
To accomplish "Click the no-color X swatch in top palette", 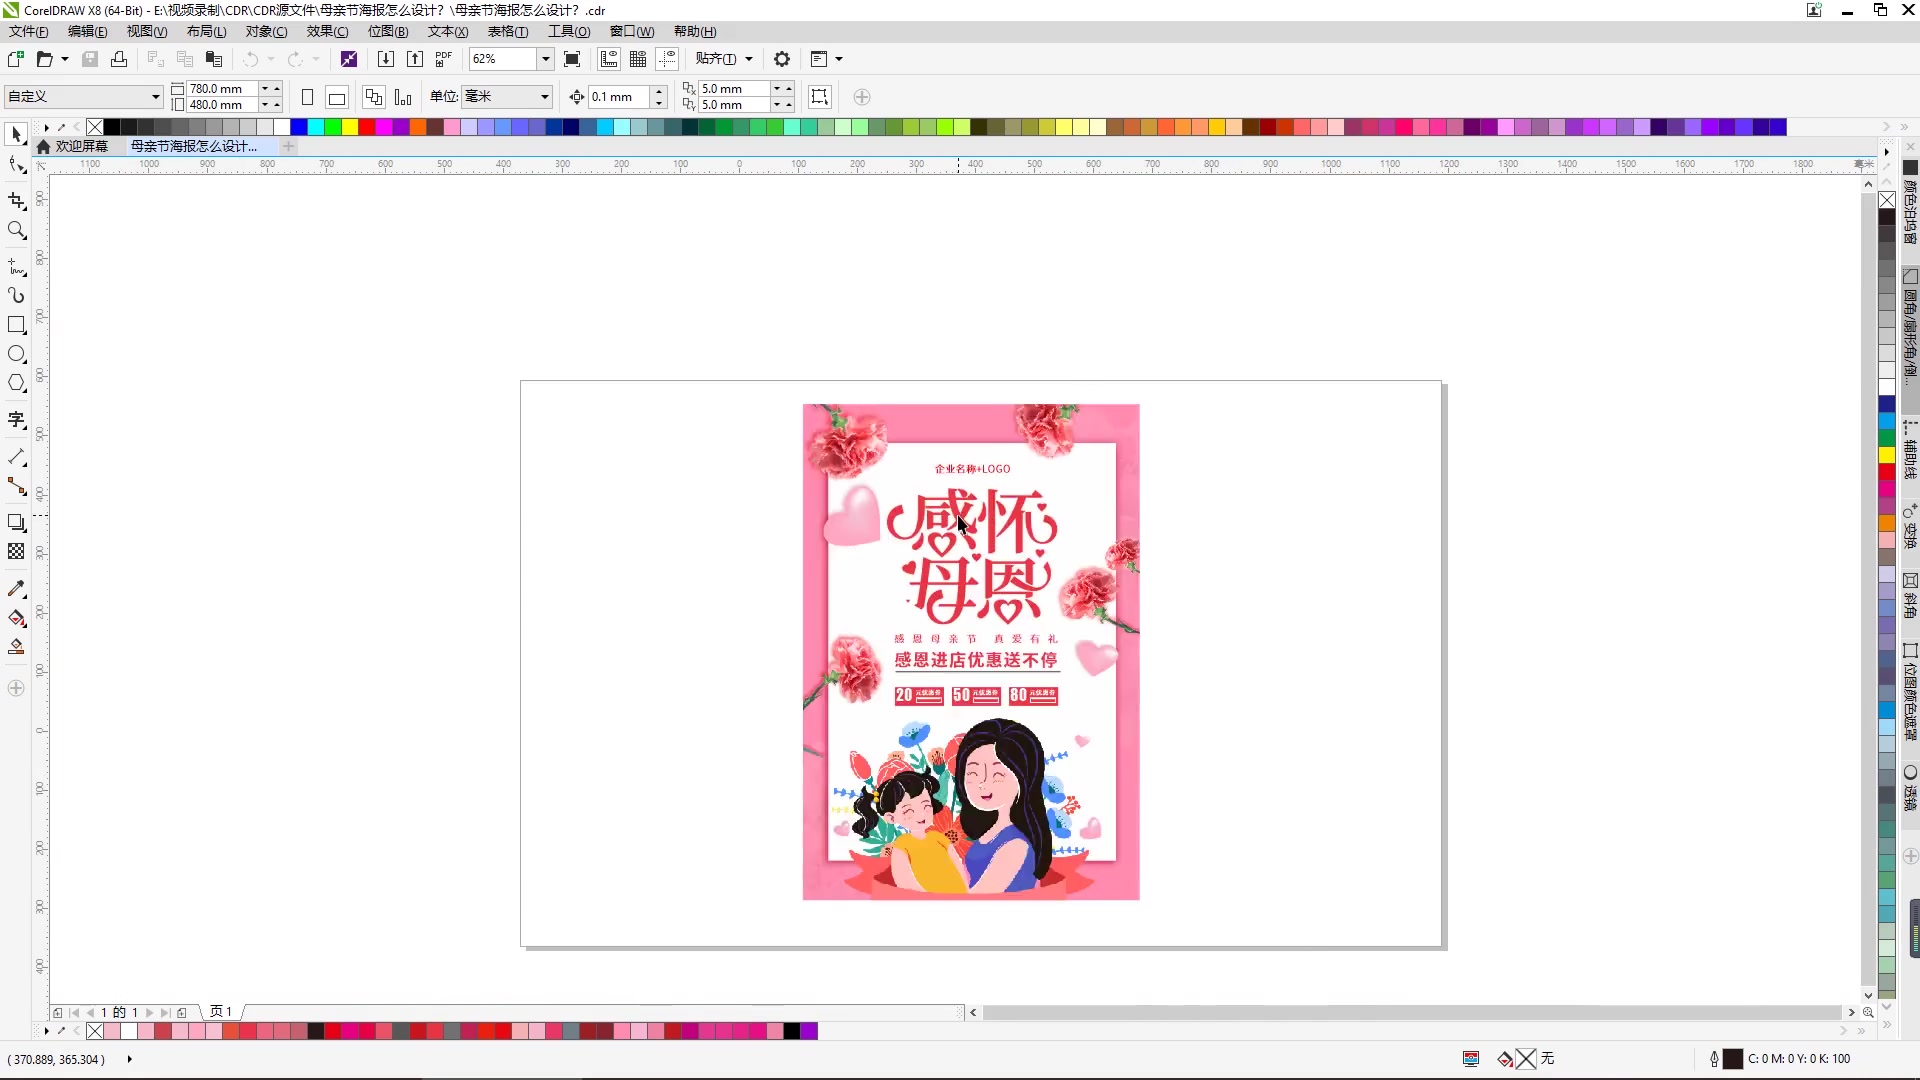I will [94, 127].
